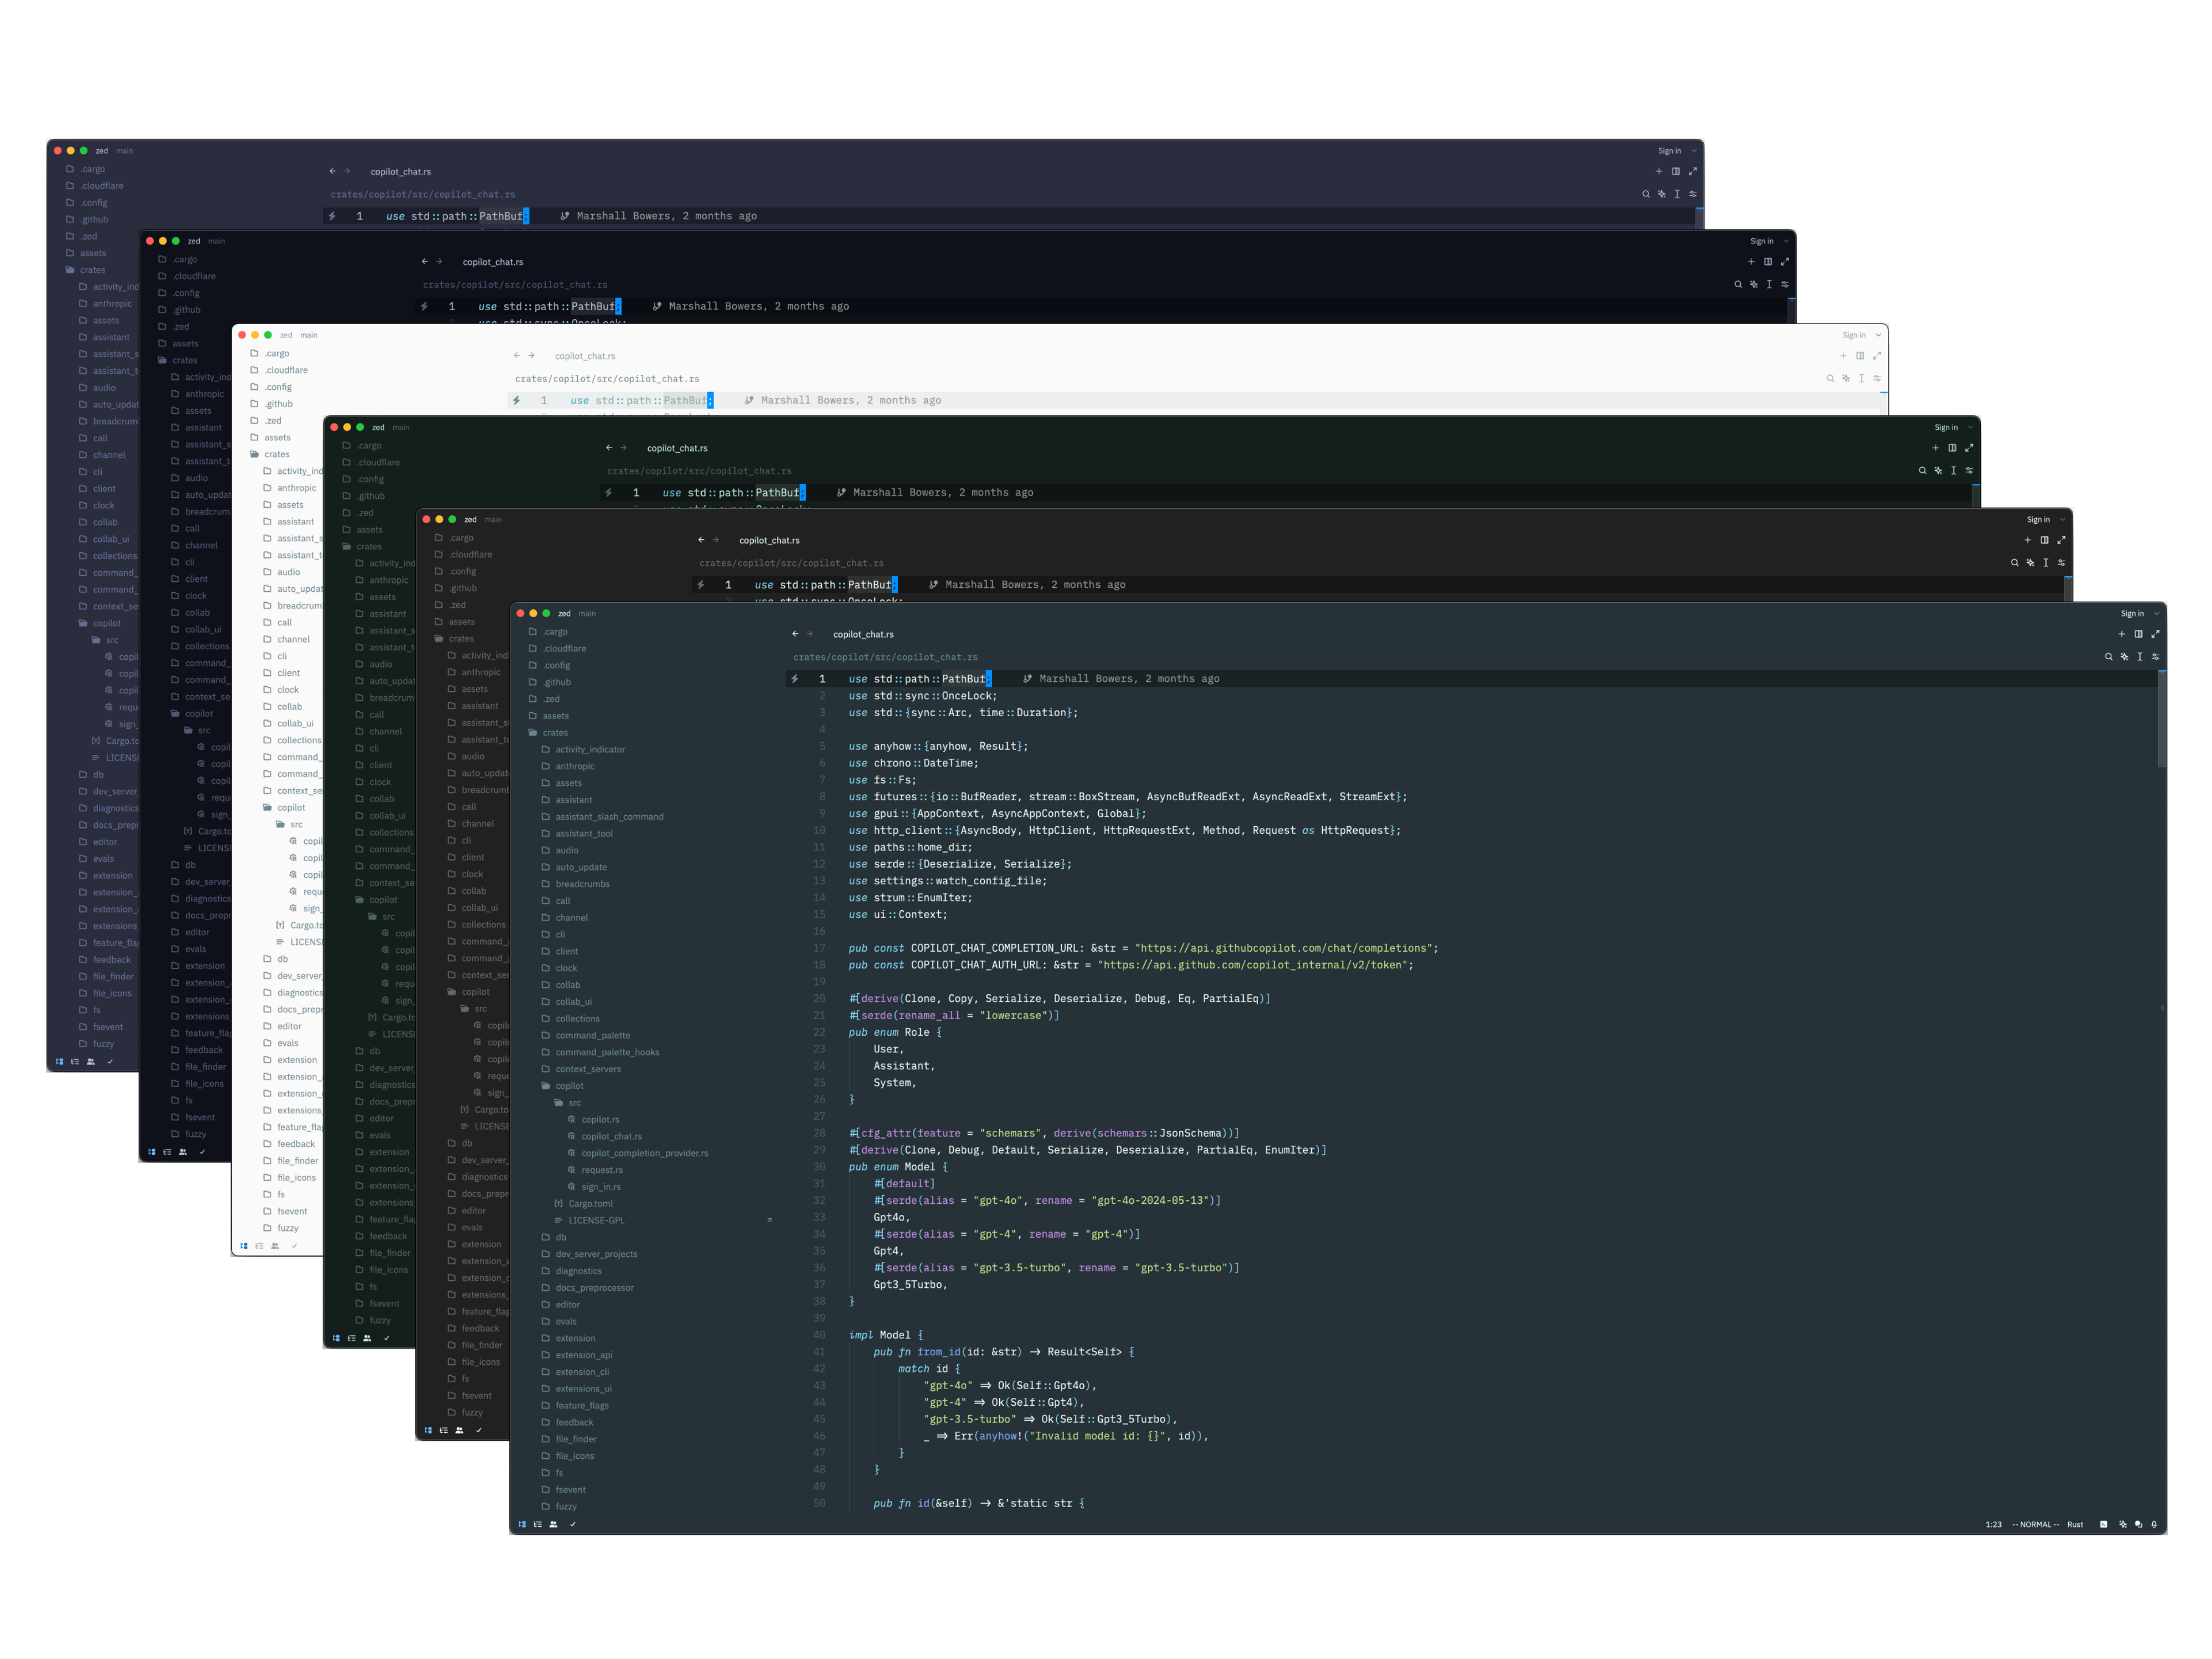Open assistant panel sparkle icon in status bar

pos(2122,1524)
